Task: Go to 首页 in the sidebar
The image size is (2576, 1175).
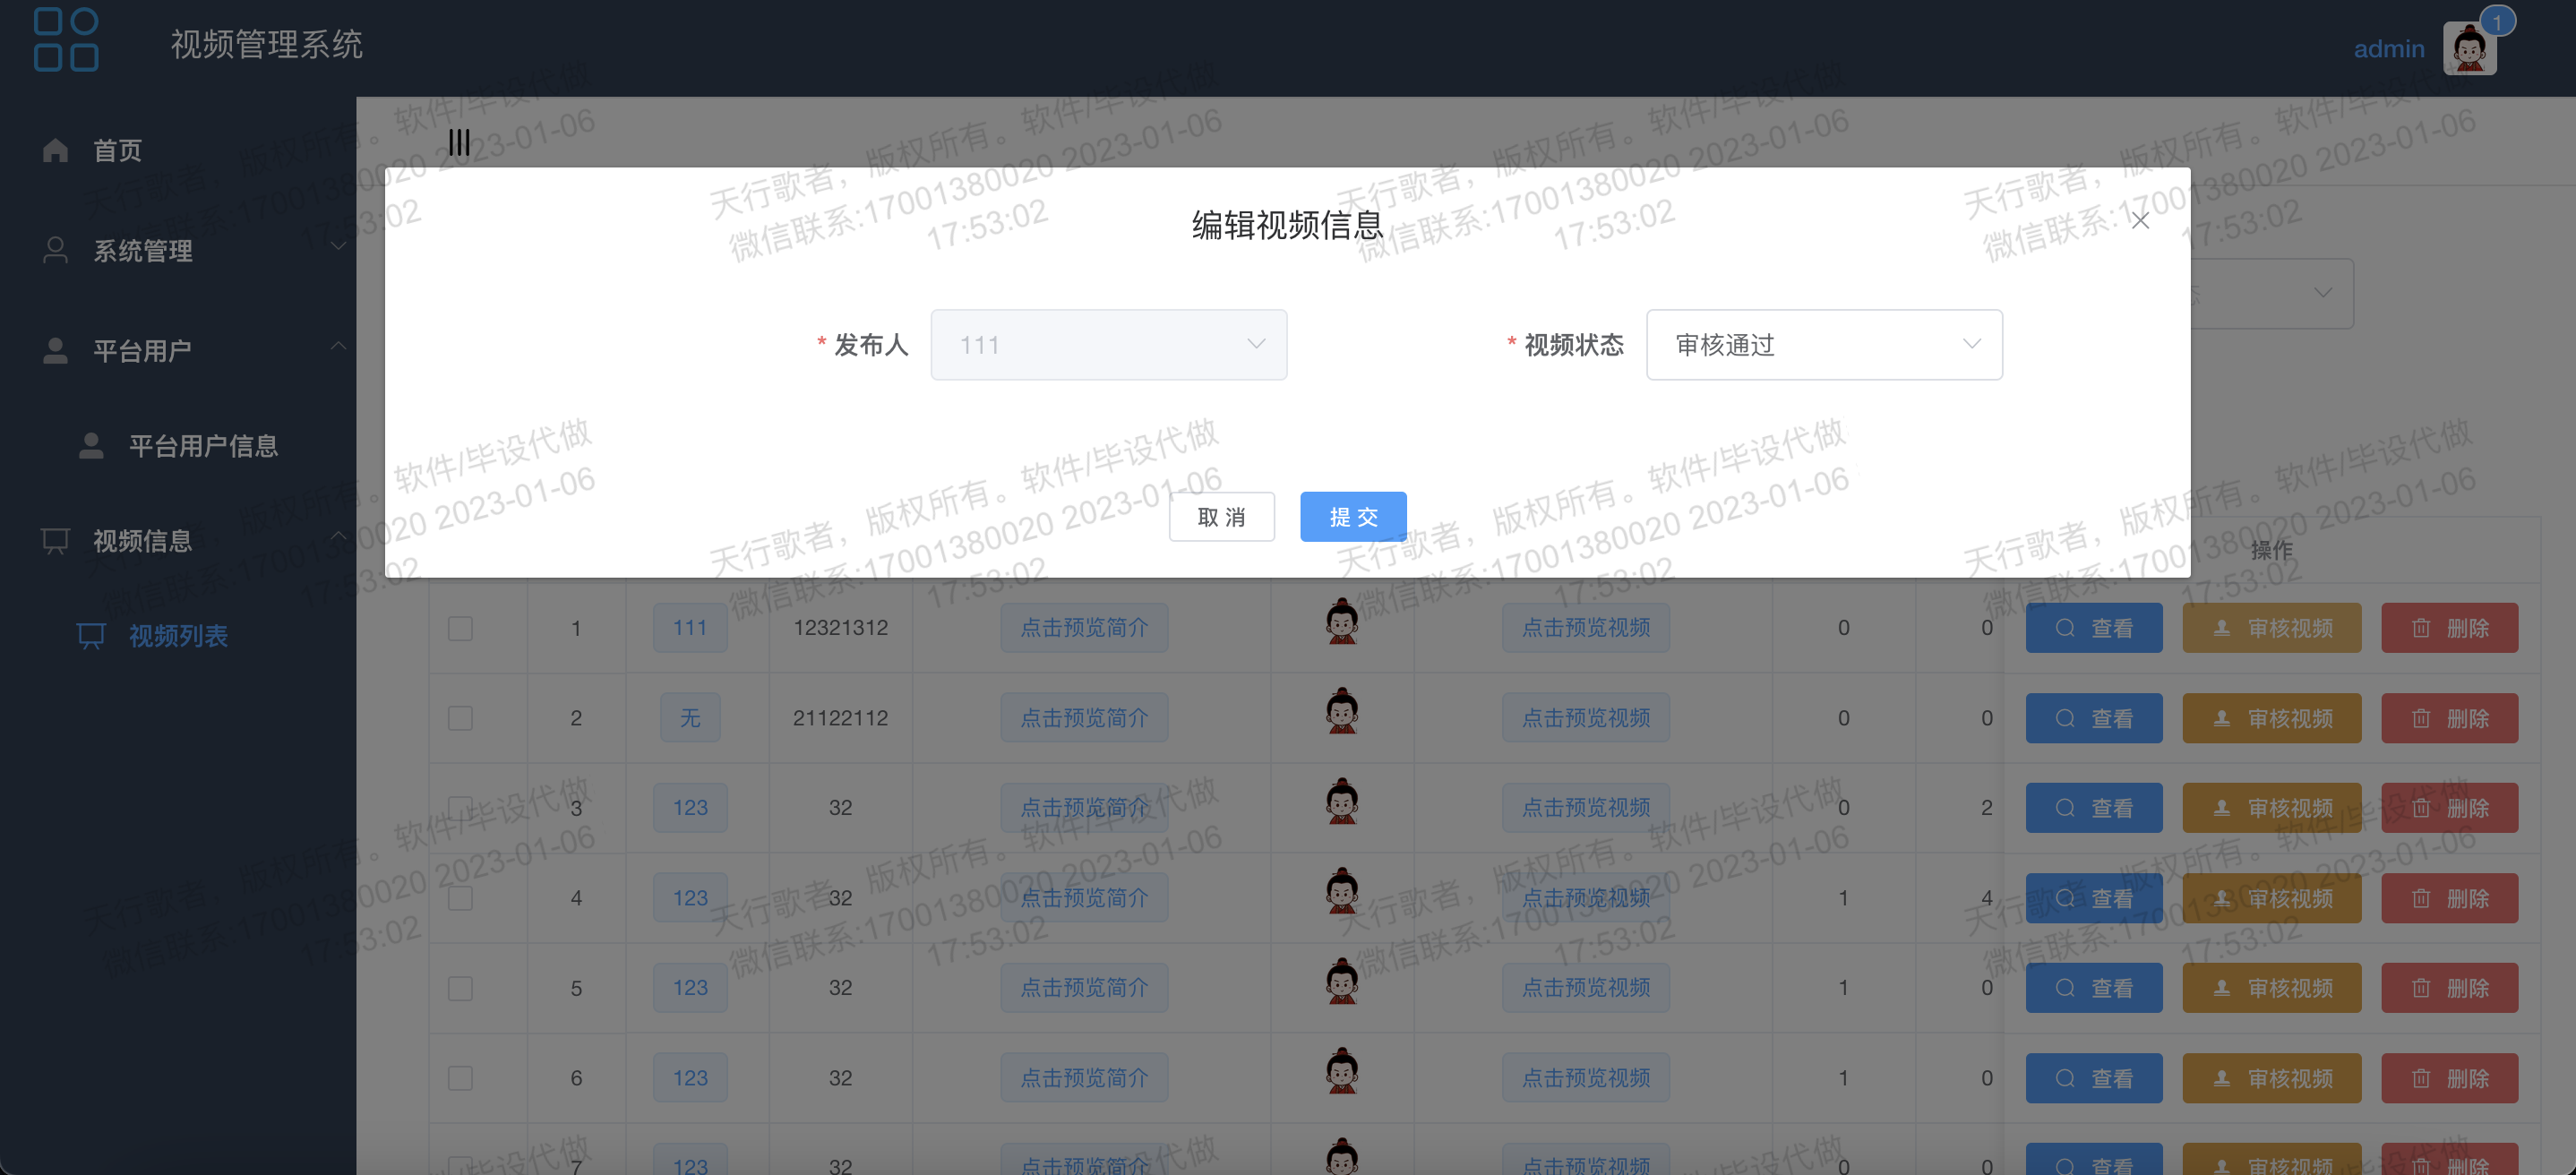Action: pyautogui.click(x=118, y=150)
